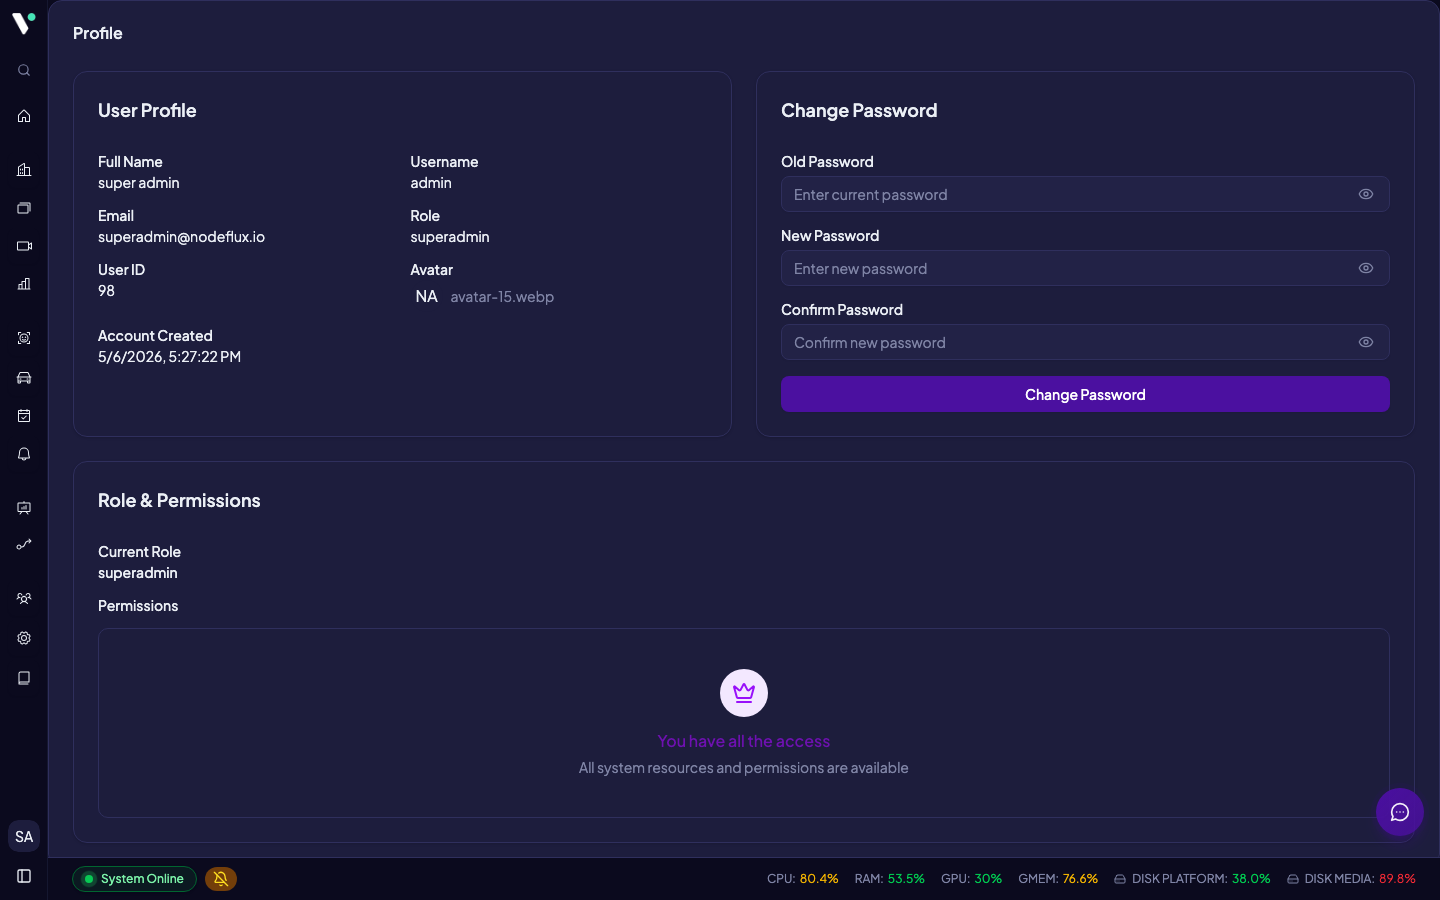Show the Old Password with eye icon
Image resolution: width=1440 pixels, height=900 pixels.
(1366, 194)
